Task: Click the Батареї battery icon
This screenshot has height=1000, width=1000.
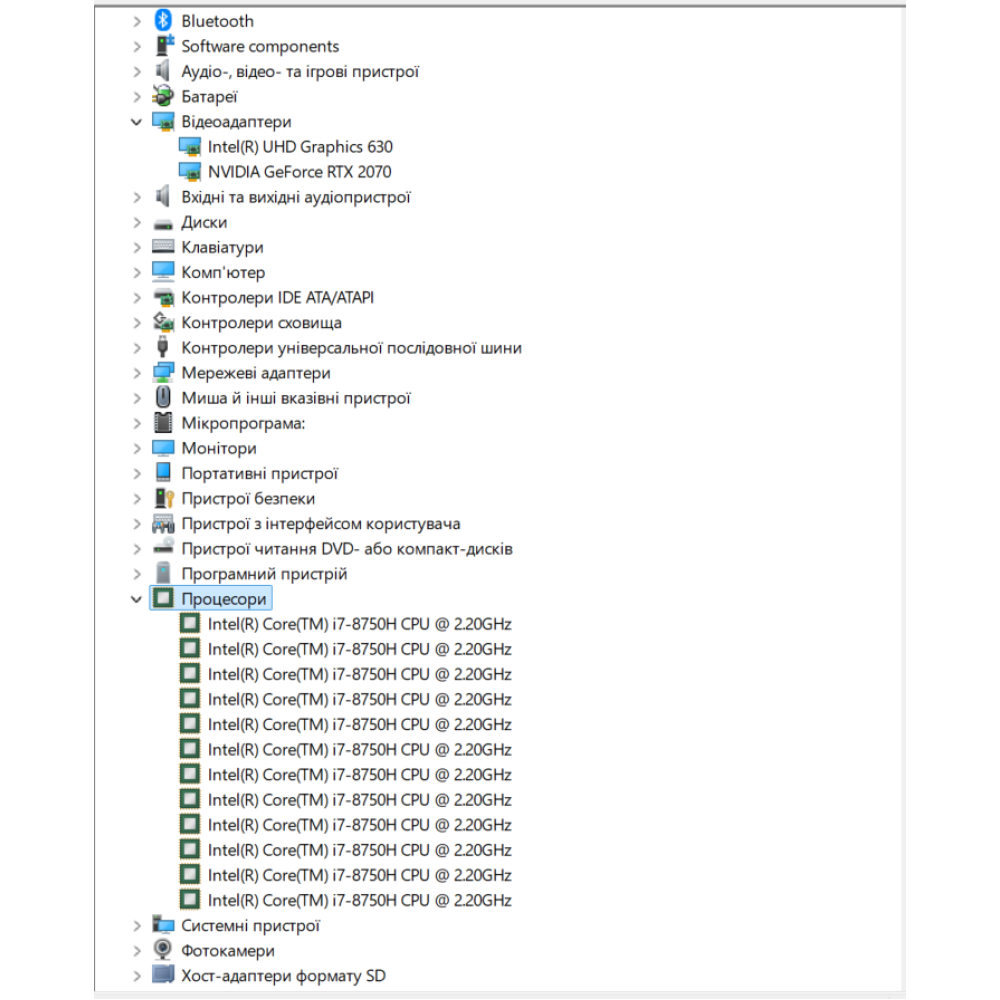Action: (x=163, y=97)
